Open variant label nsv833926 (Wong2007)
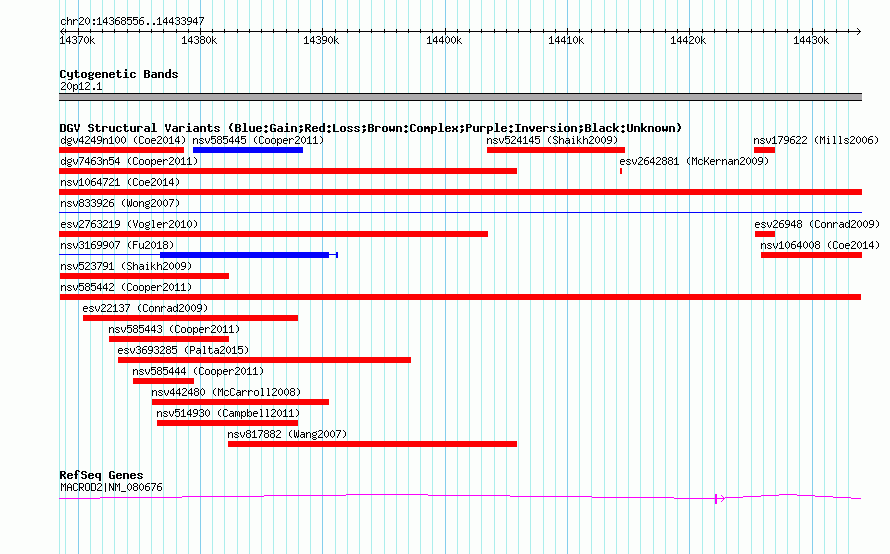 pos(120,203)
